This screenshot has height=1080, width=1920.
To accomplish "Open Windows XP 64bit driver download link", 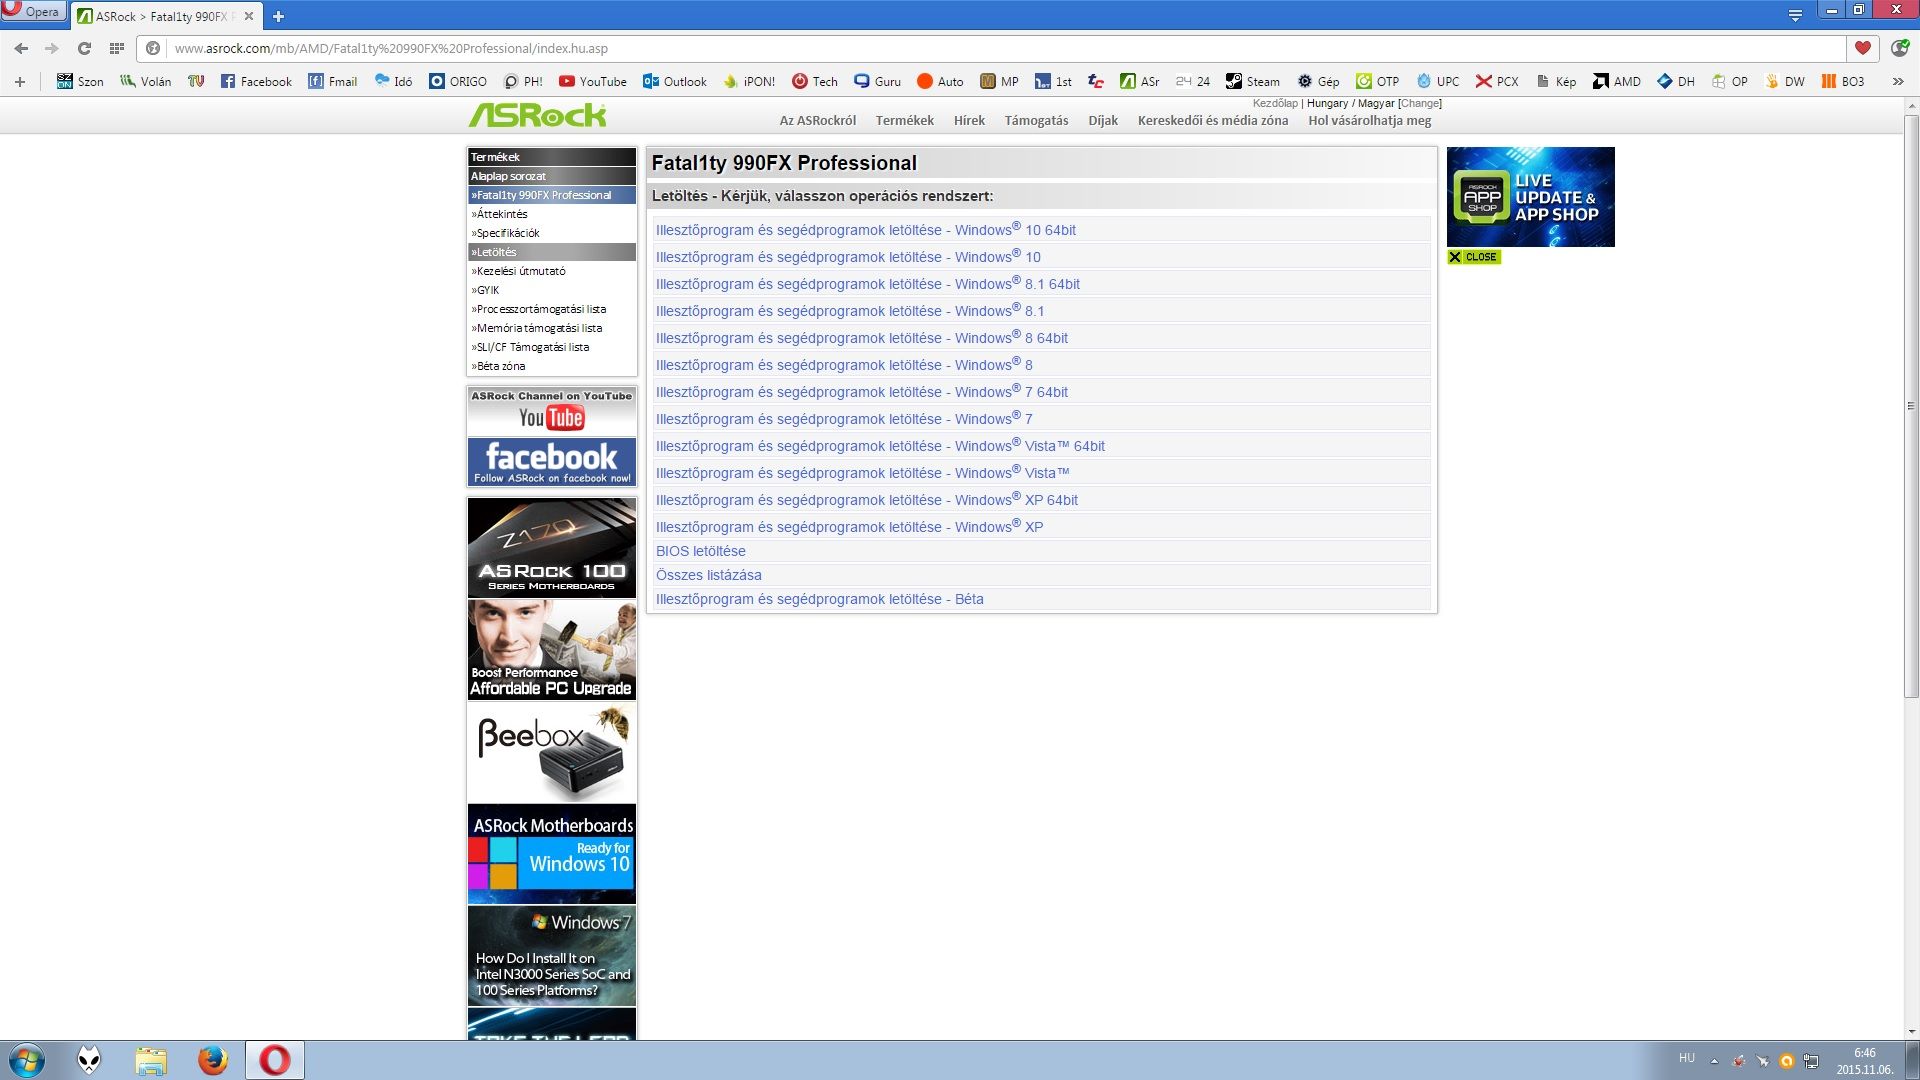I will coord(866,500).
